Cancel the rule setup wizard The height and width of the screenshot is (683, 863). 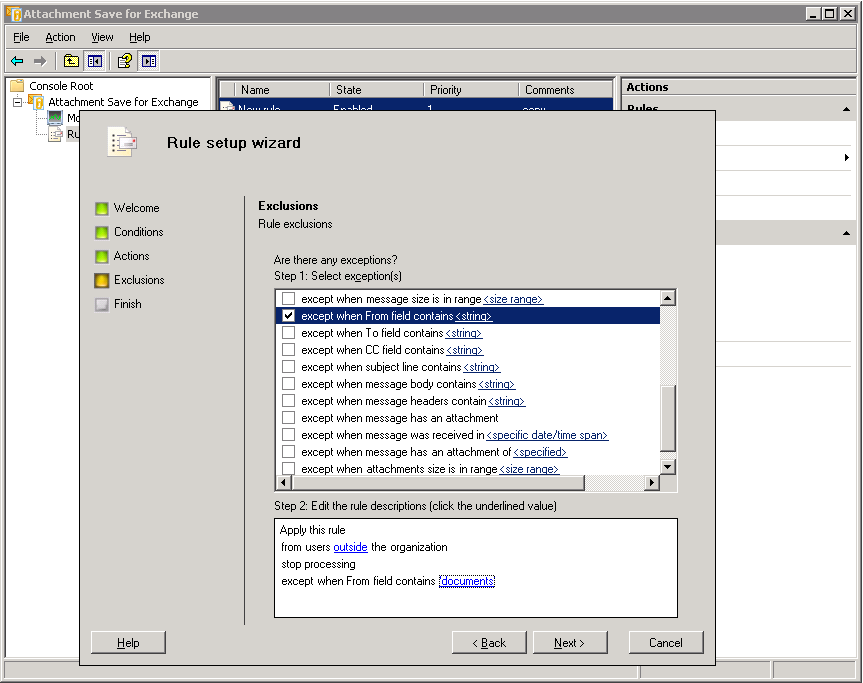[x=666, y=642]
